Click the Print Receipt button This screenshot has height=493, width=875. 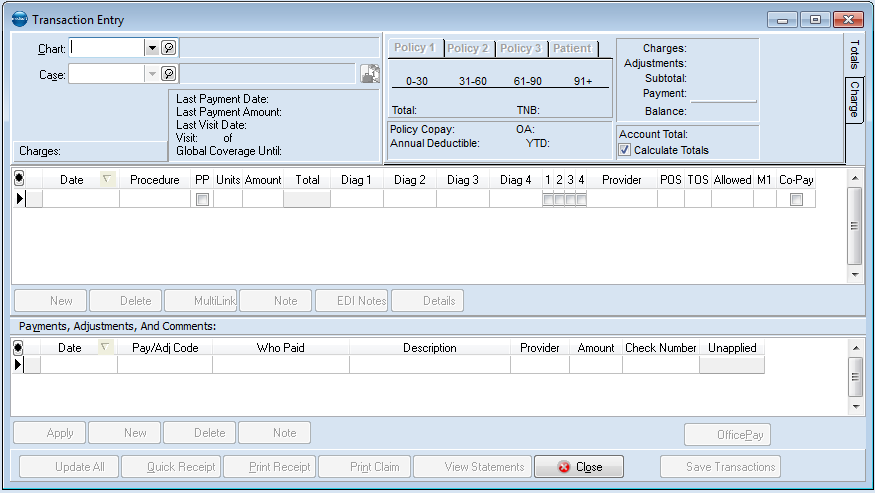pyautogui.click(x=270, y=467)
